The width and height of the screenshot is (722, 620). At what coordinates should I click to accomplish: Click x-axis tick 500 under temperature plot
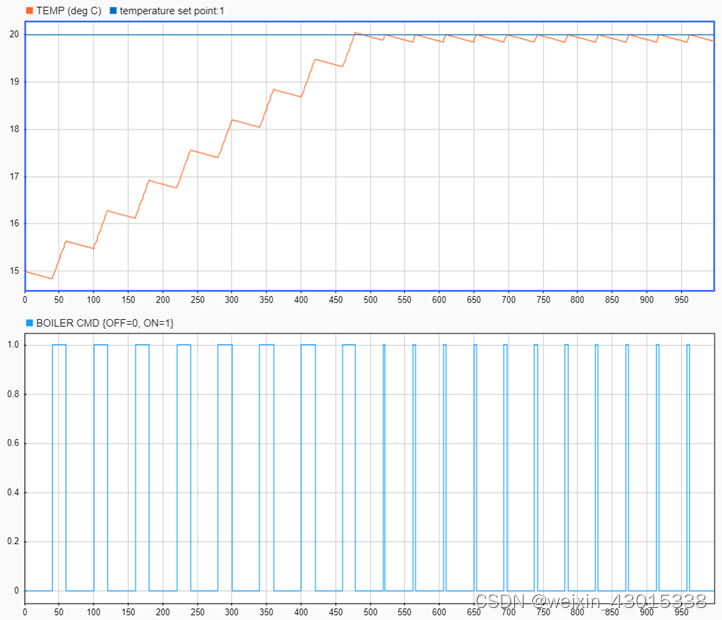(x=370, y=300)
